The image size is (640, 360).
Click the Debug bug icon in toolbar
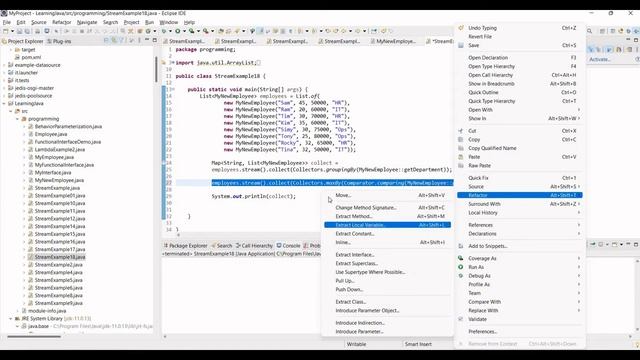tap(164, 31)
